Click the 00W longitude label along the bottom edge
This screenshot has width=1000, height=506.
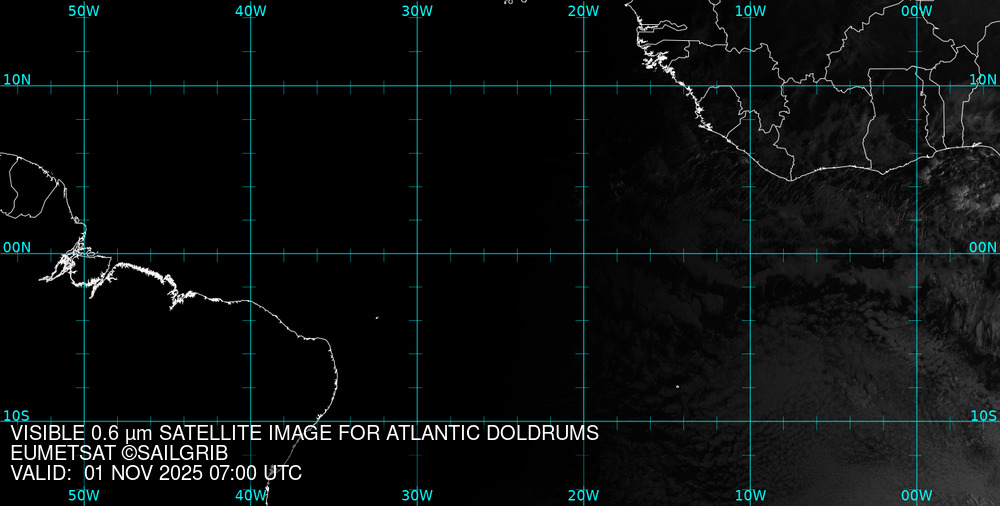pyautogui.click(x=916, y=495)
